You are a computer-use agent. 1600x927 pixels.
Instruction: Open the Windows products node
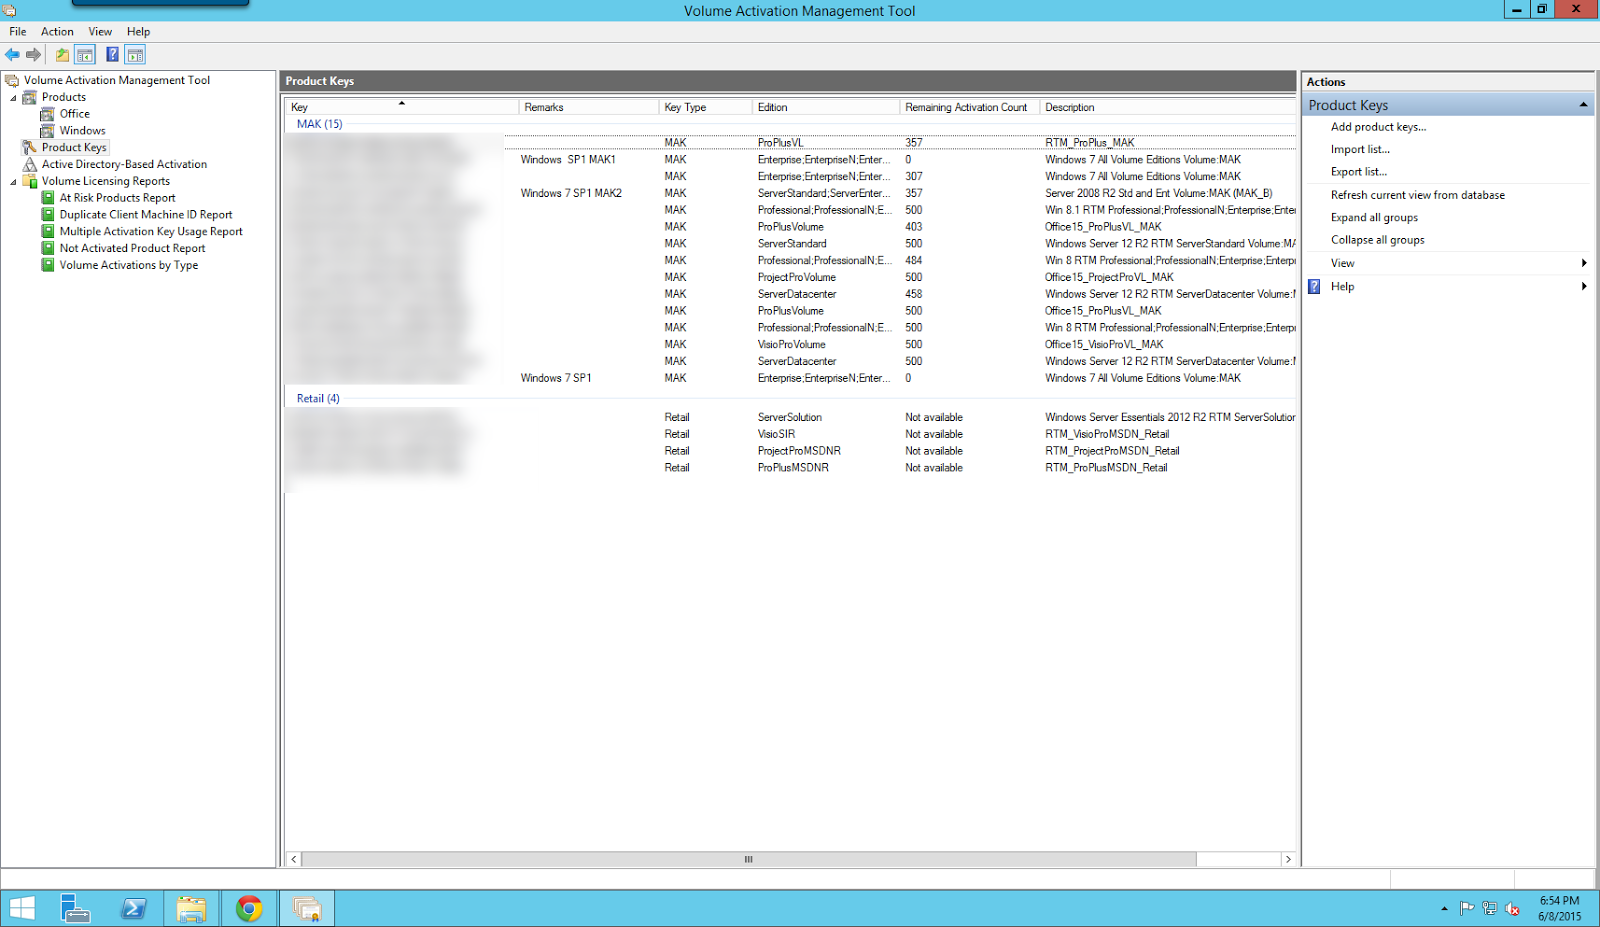[x=82, y=131]
